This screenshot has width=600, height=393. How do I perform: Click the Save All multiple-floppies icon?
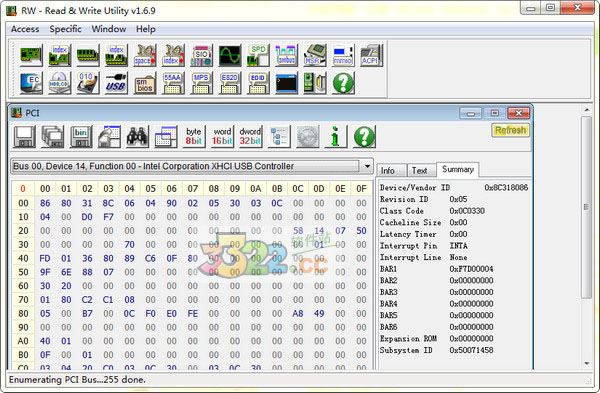[53, 137]
